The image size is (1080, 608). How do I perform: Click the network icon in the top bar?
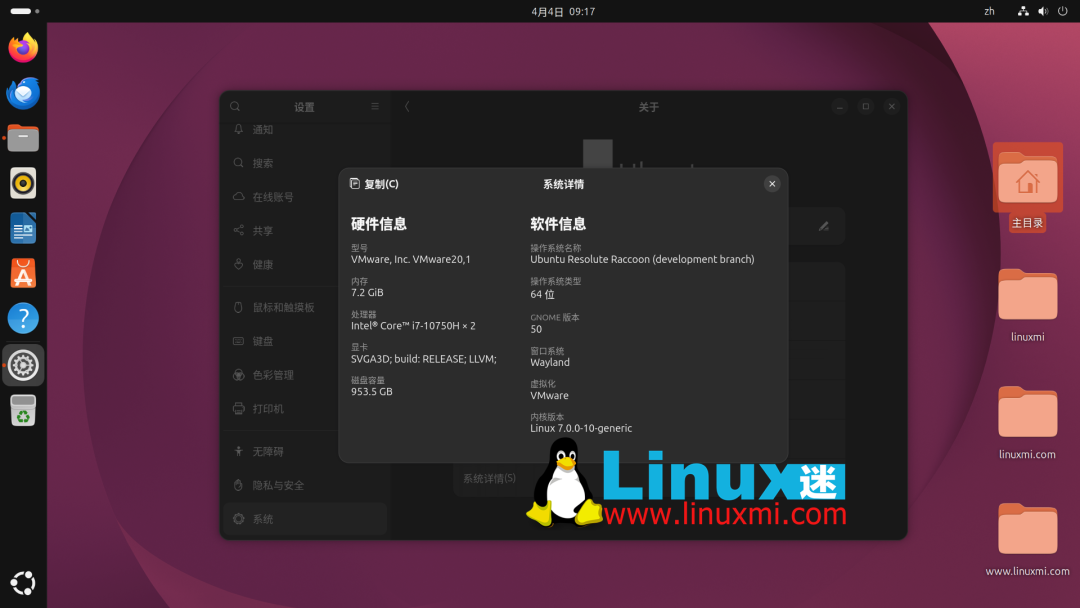pos(1021,11)
